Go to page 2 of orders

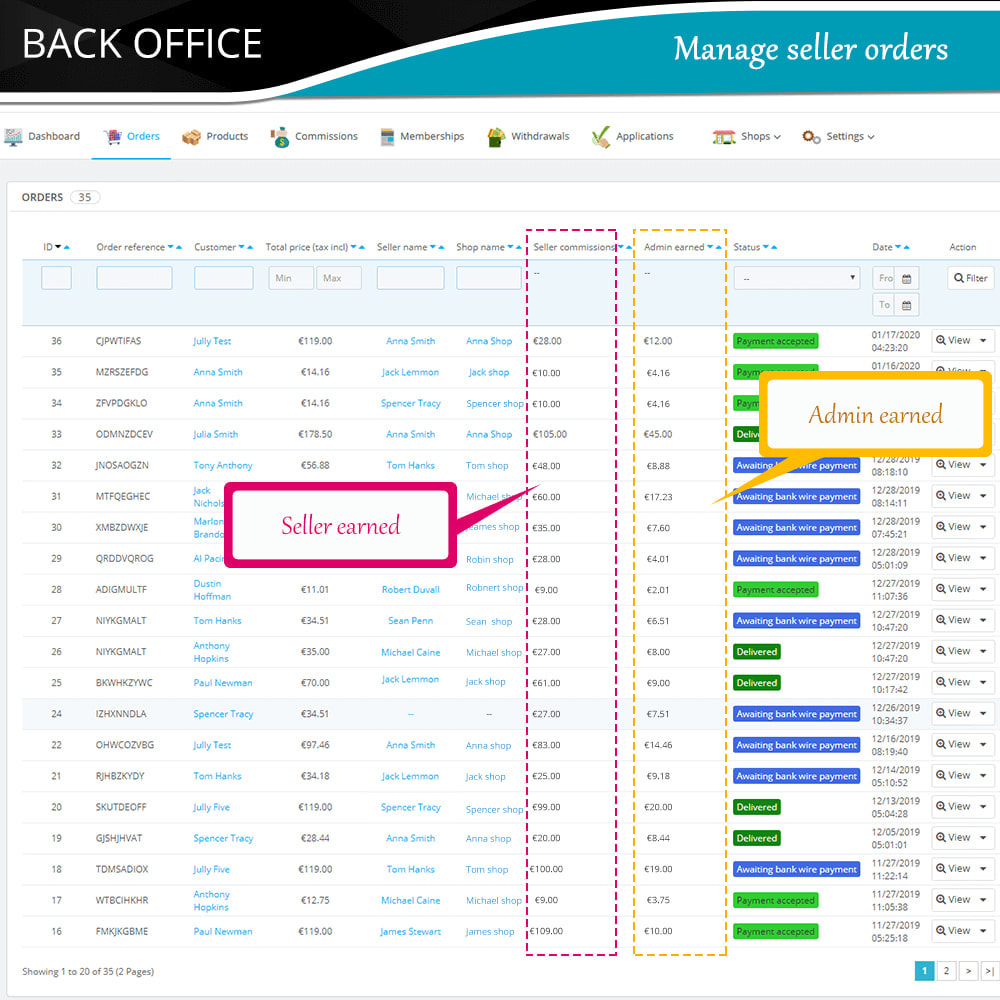947,970
